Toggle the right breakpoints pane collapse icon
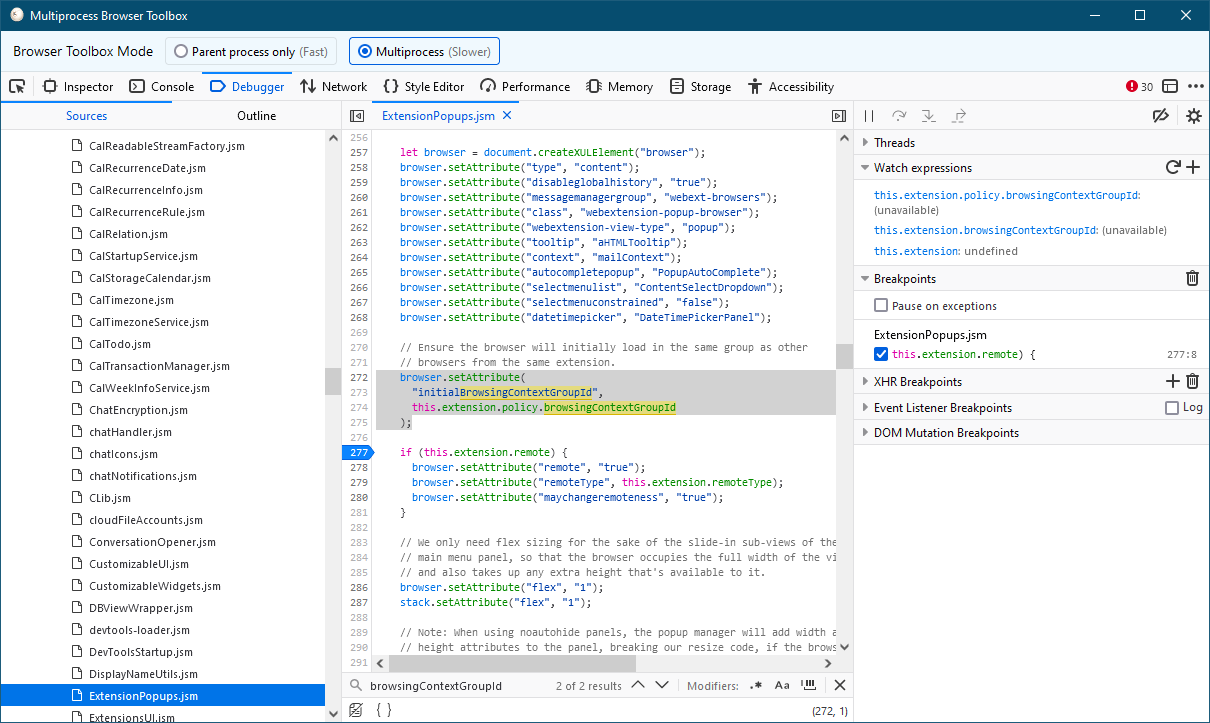This screenshot has width=1210, height=723. tap(839, 116)
